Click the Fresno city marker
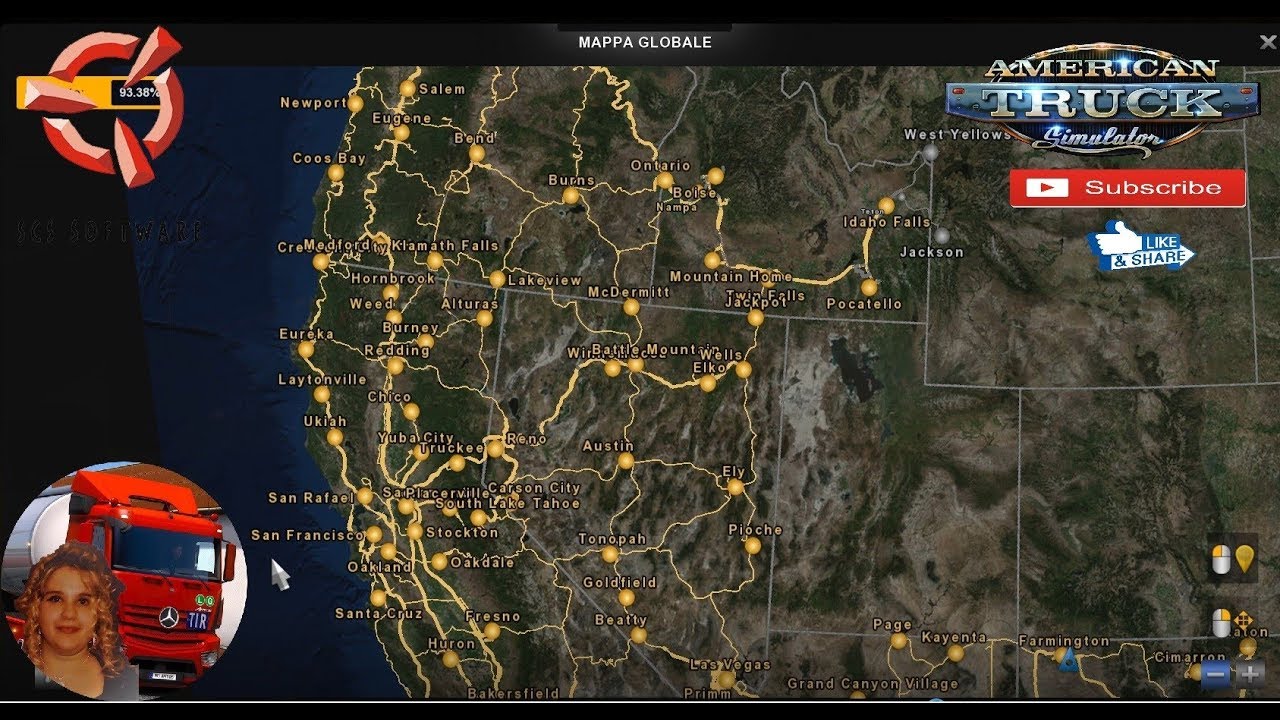 tap(491, 632)
